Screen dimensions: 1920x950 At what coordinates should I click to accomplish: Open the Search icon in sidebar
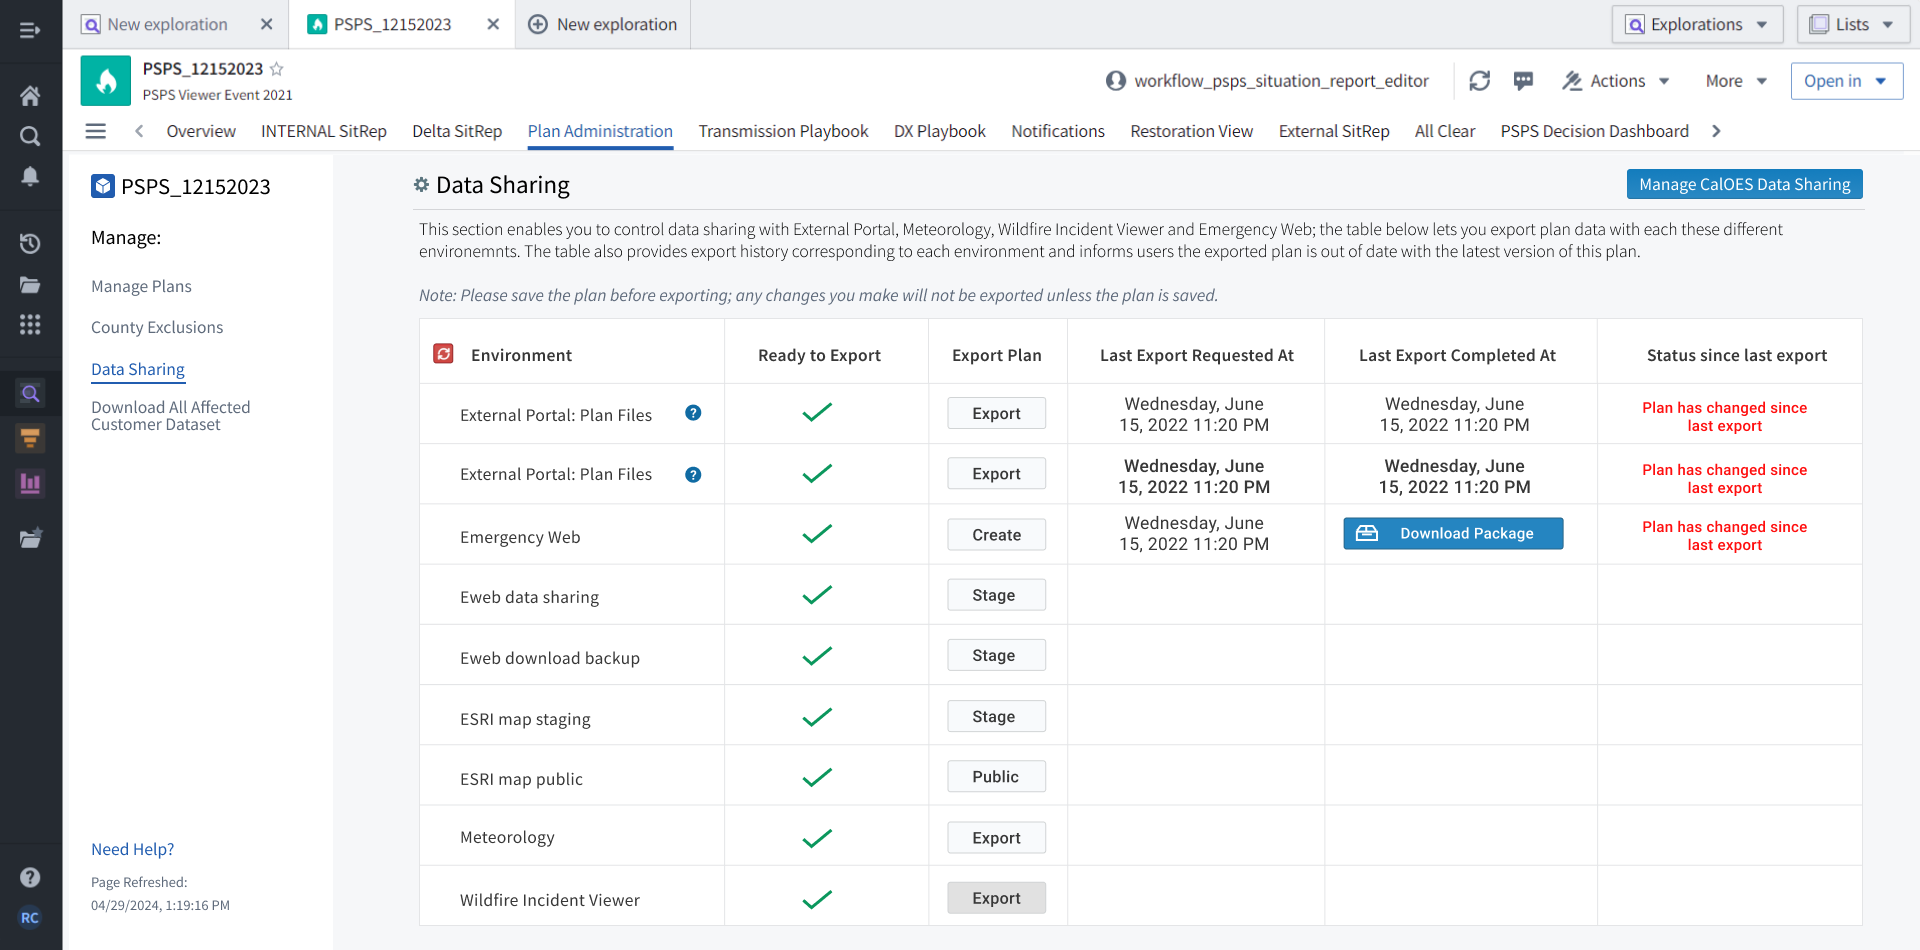pos(30,136)
